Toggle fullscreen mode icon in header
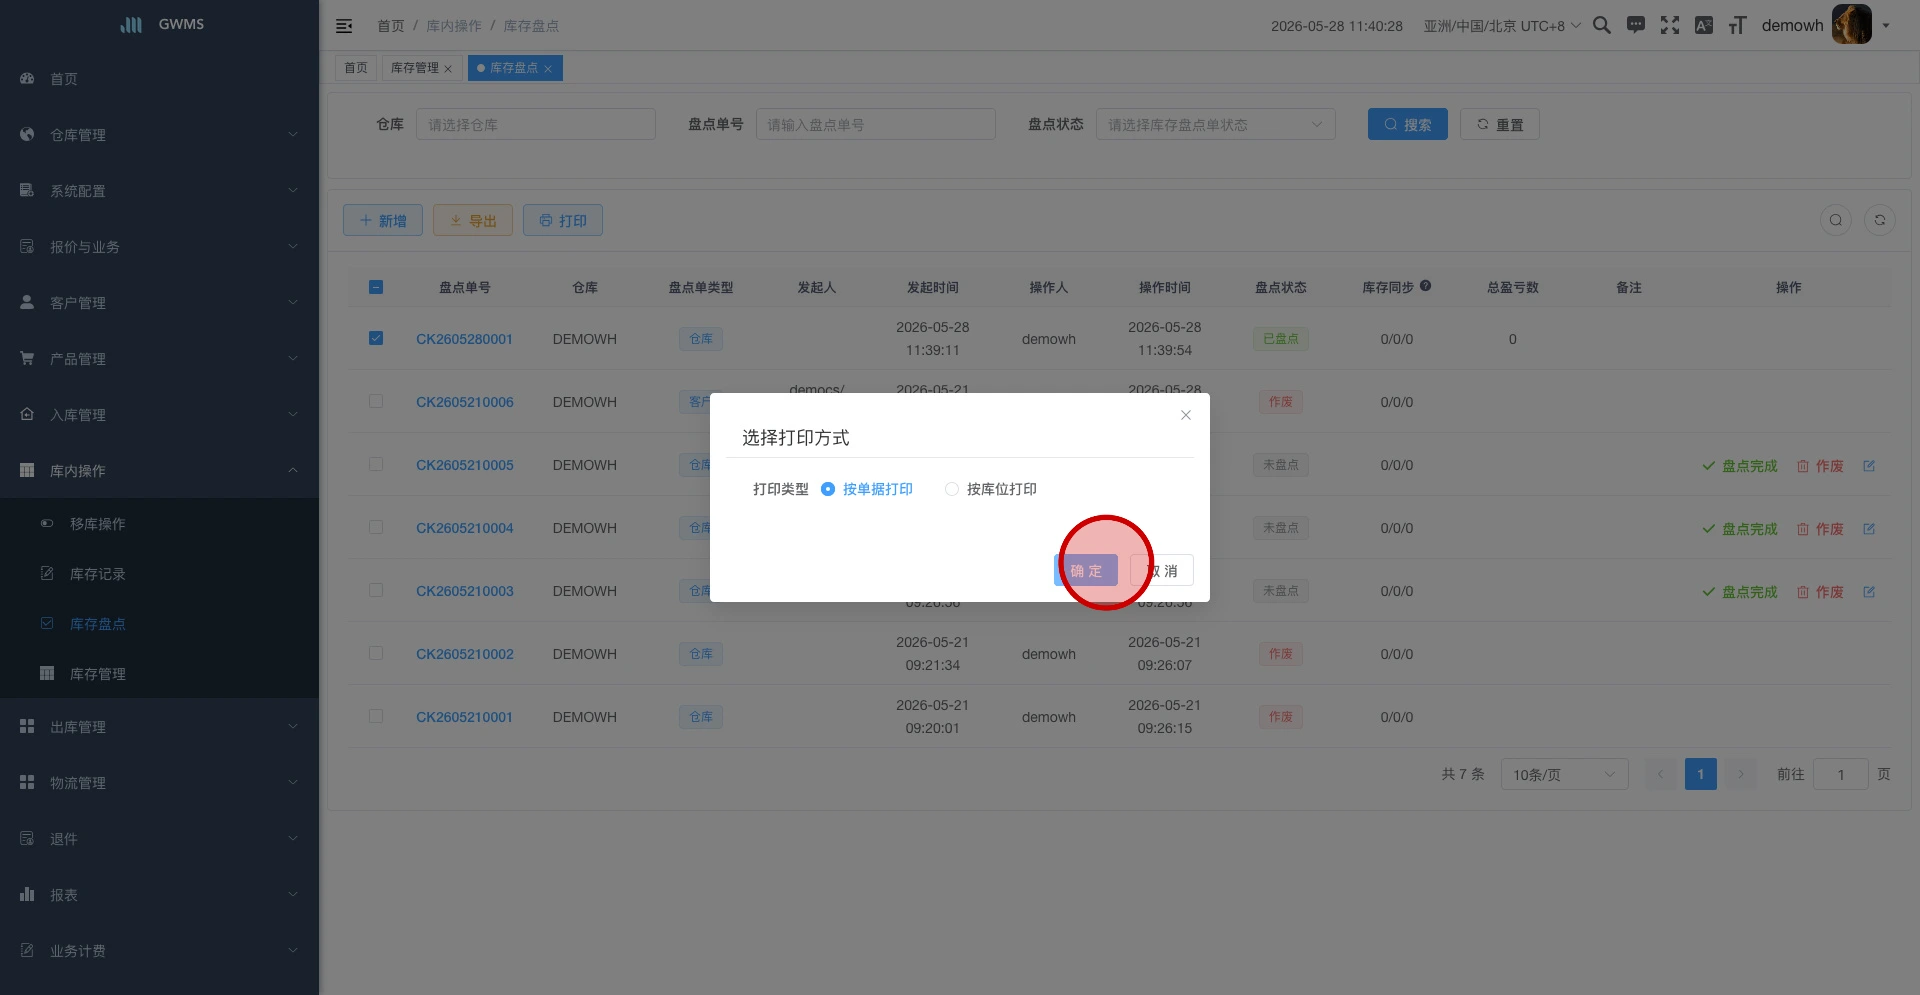1920x995 pixels. (x=1670, y=25)
